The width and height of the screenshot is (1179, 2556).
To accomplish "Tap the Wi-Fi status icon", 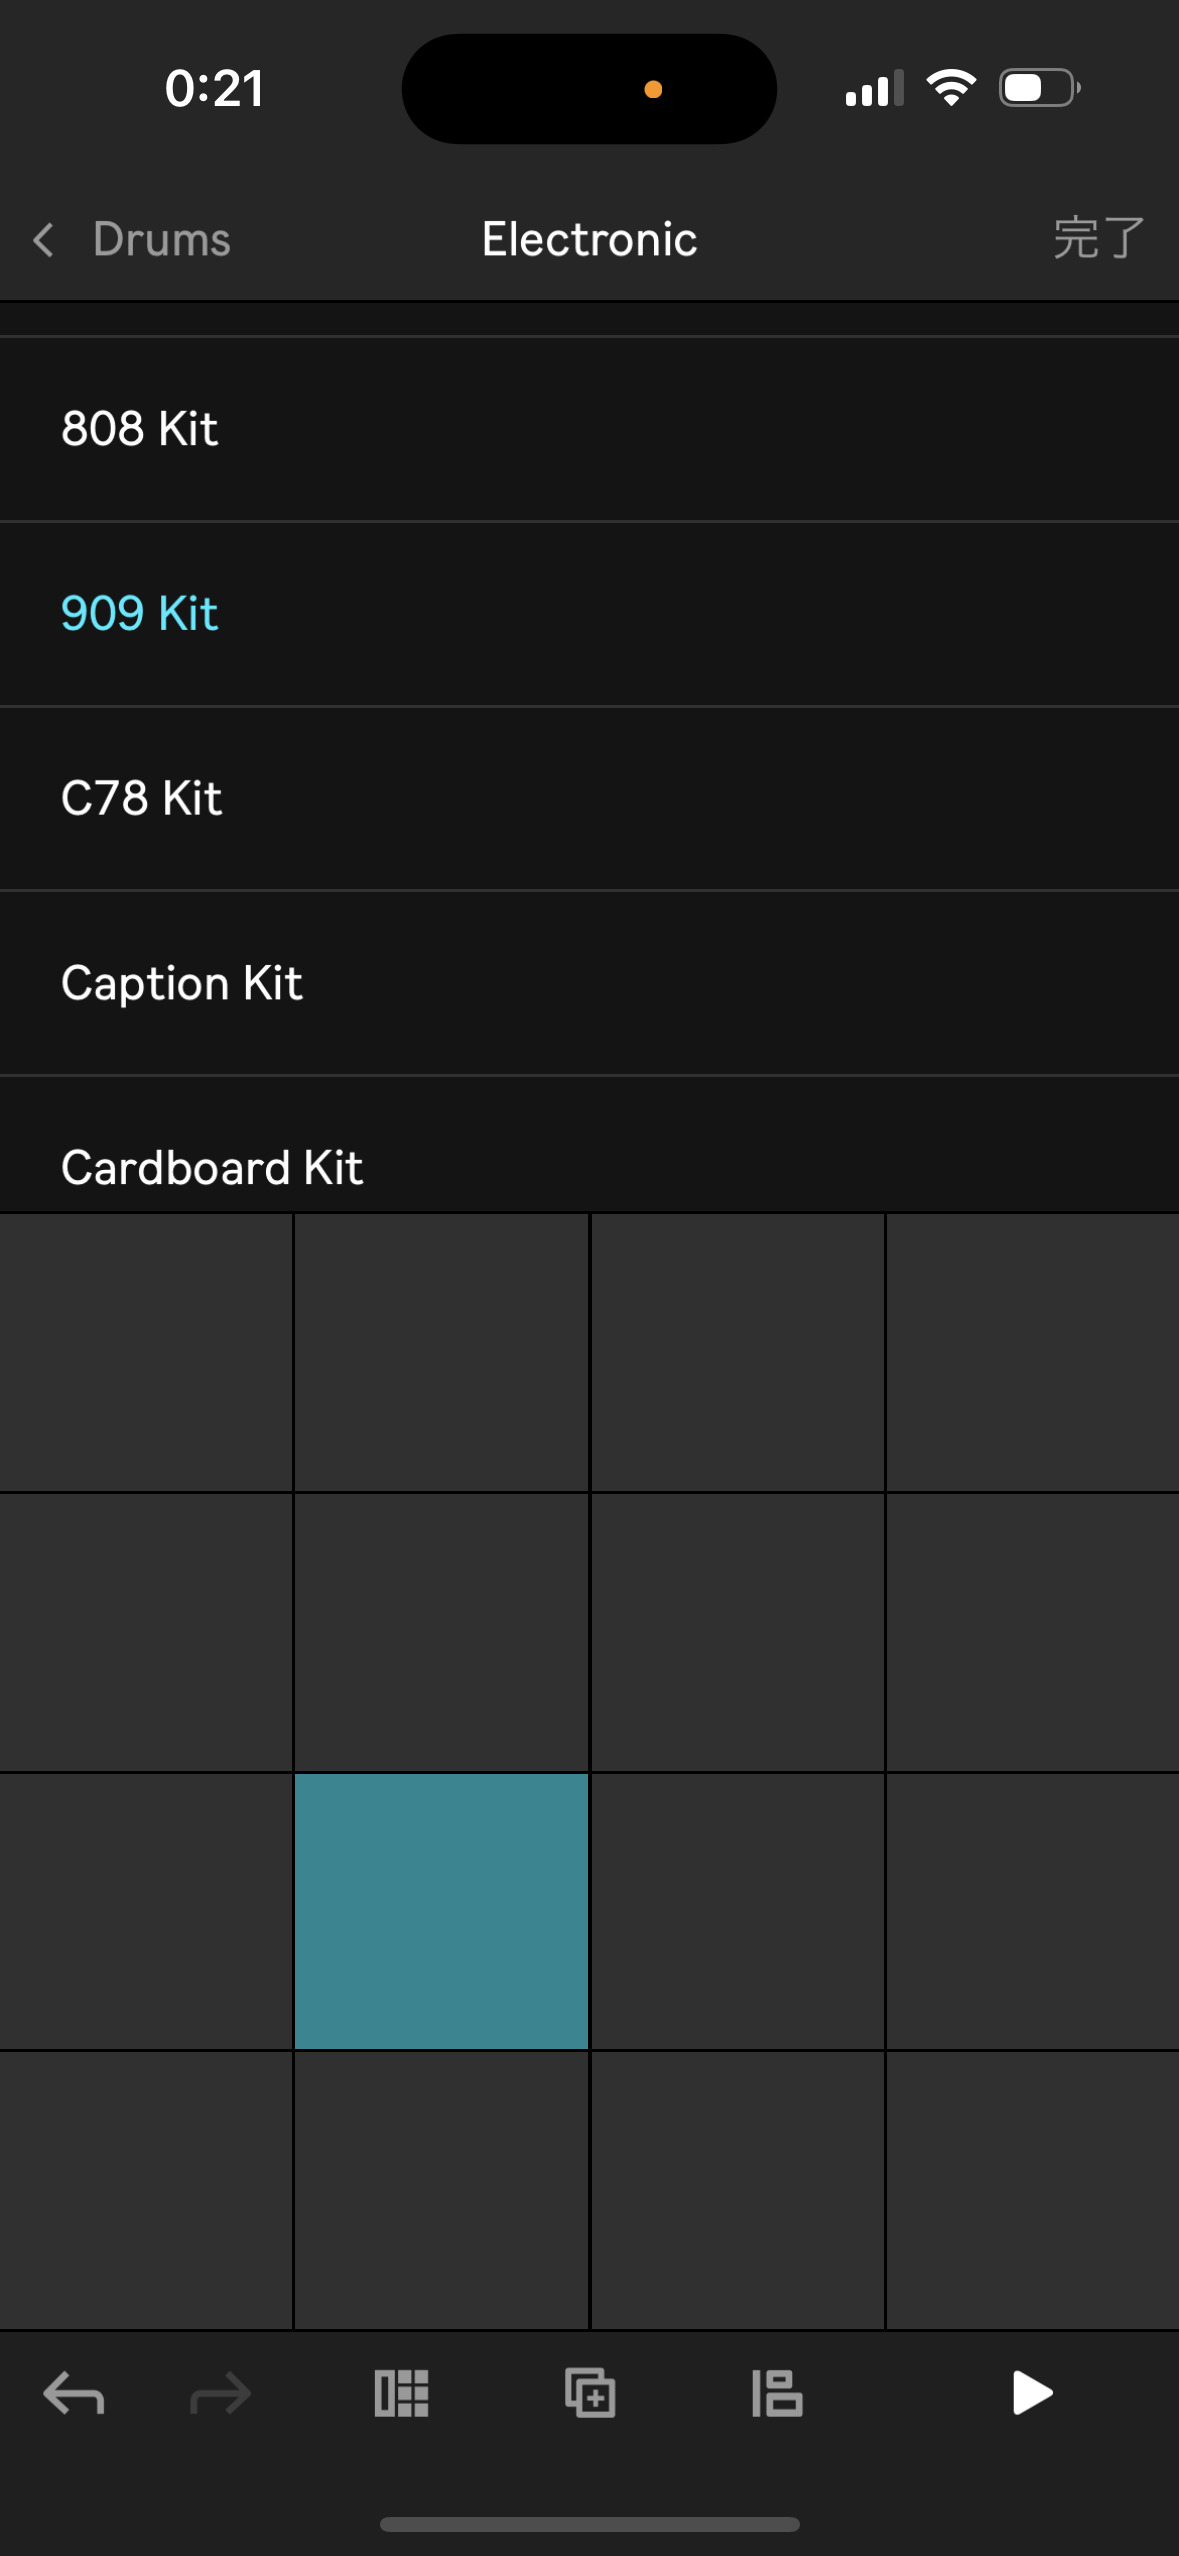I will pyautogui.click(x=951, y=88).
